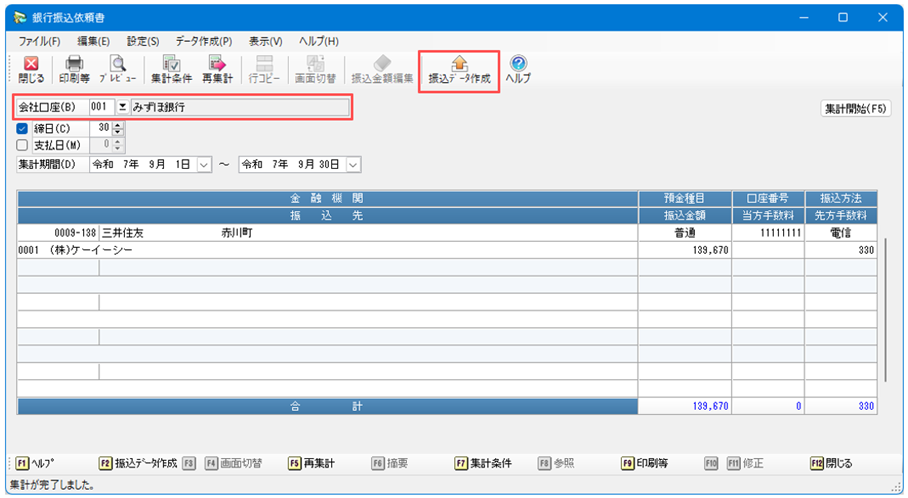Open the ヘルプ question mark icon
Image resolution: width=908 pixels, height=498 pixels.
tap(518, 69)
